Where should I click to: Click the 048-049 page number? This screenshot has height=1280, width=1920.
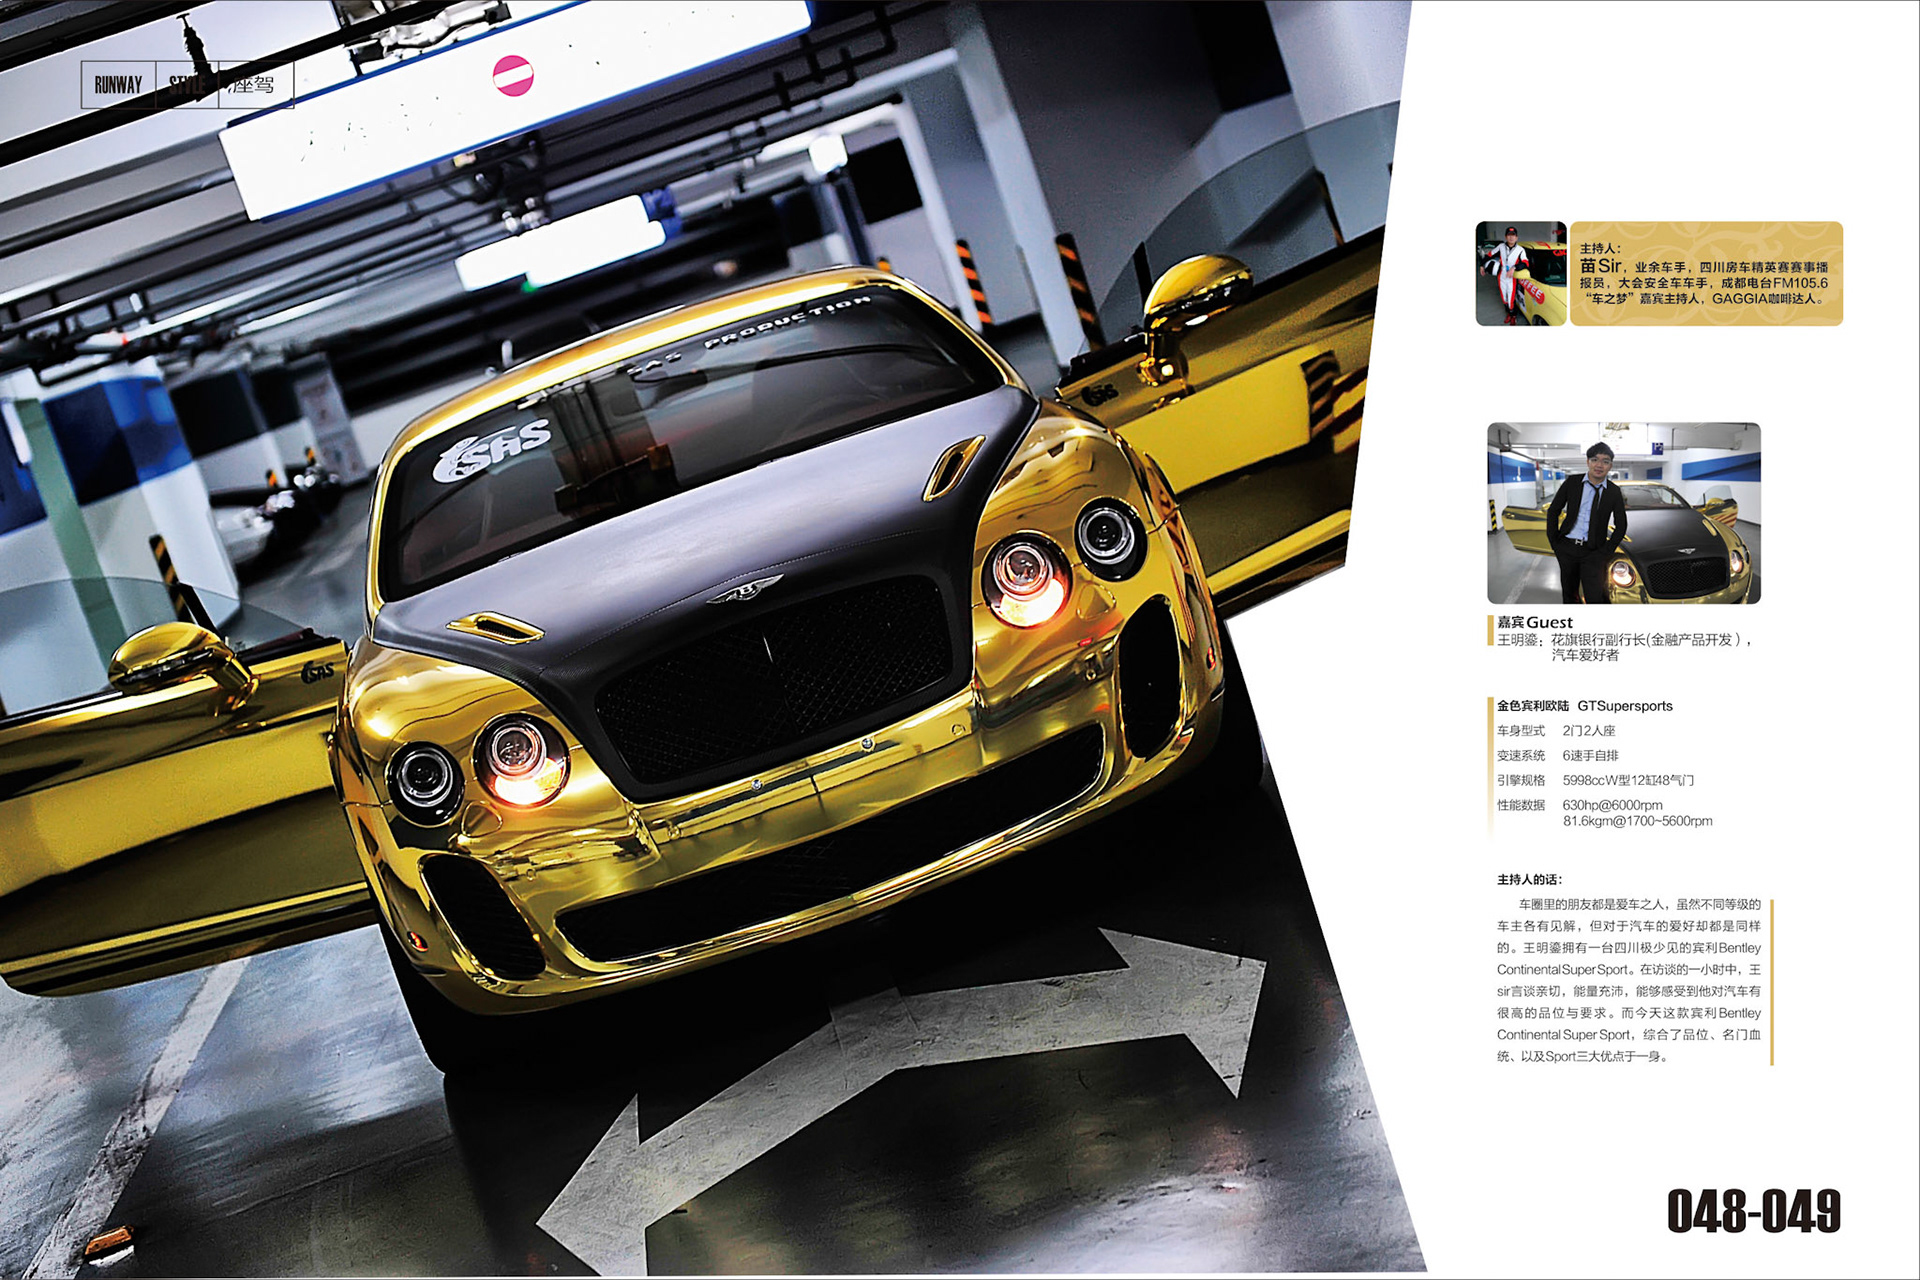coord(1753,1211)
